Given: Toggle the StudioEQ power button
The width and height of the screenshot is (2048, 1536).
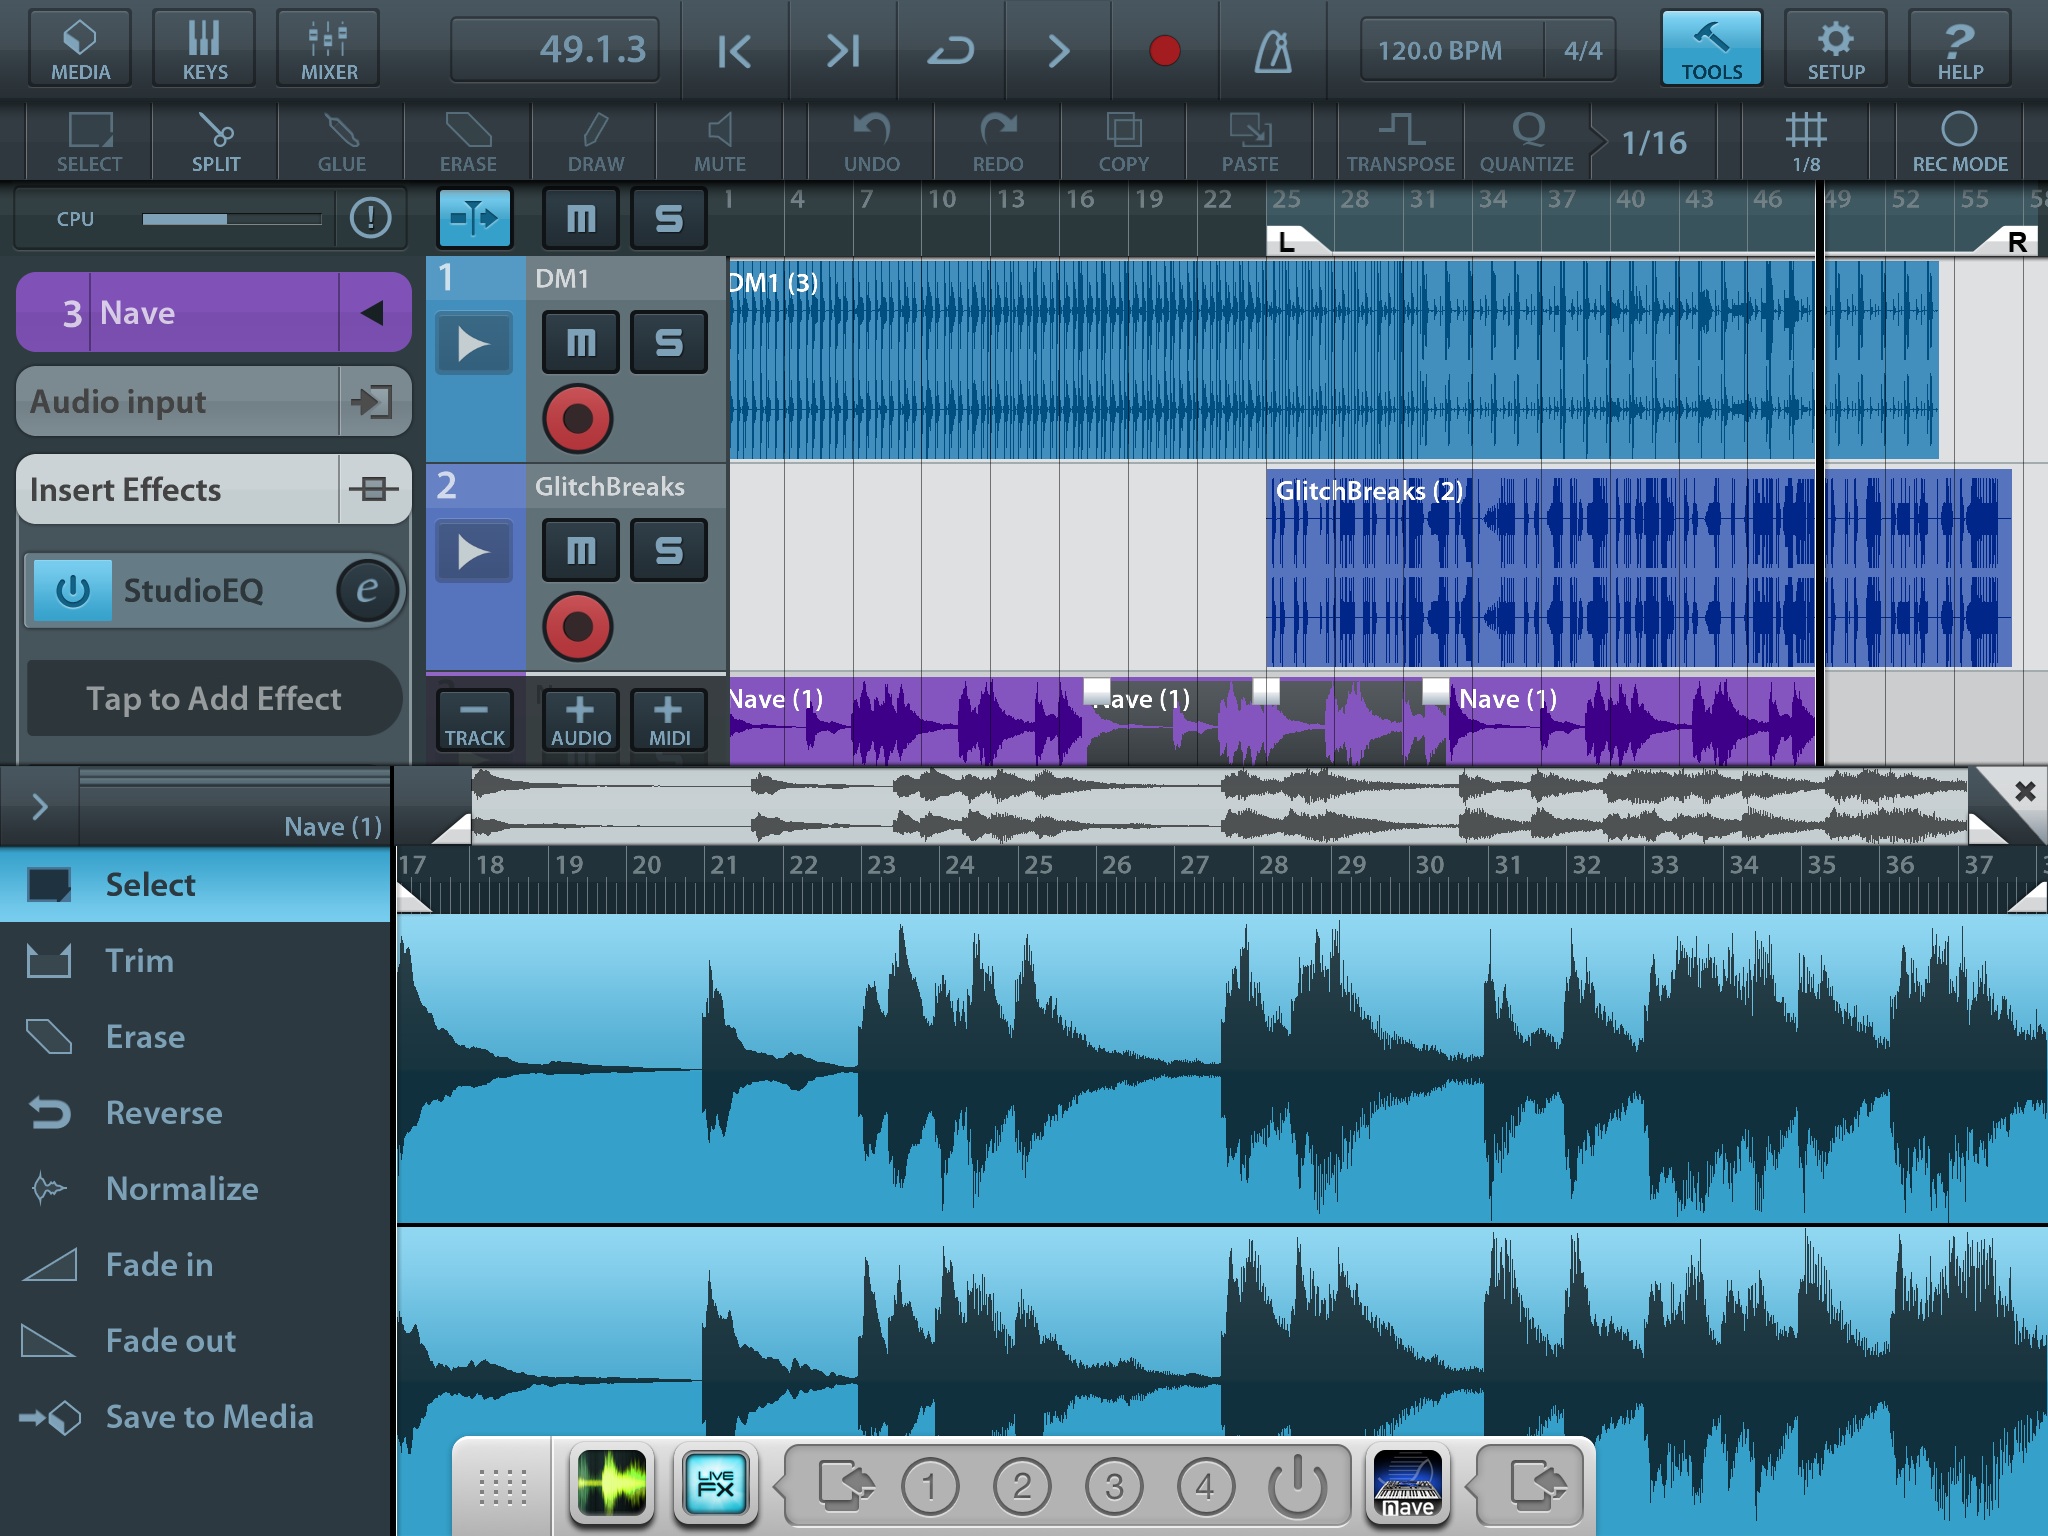Looking at the screenshot, I should 73,591.
